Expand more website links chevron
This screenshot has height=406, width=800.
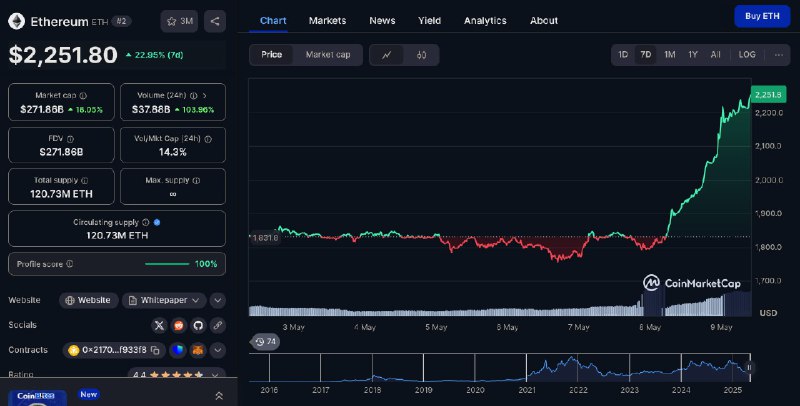218,300
